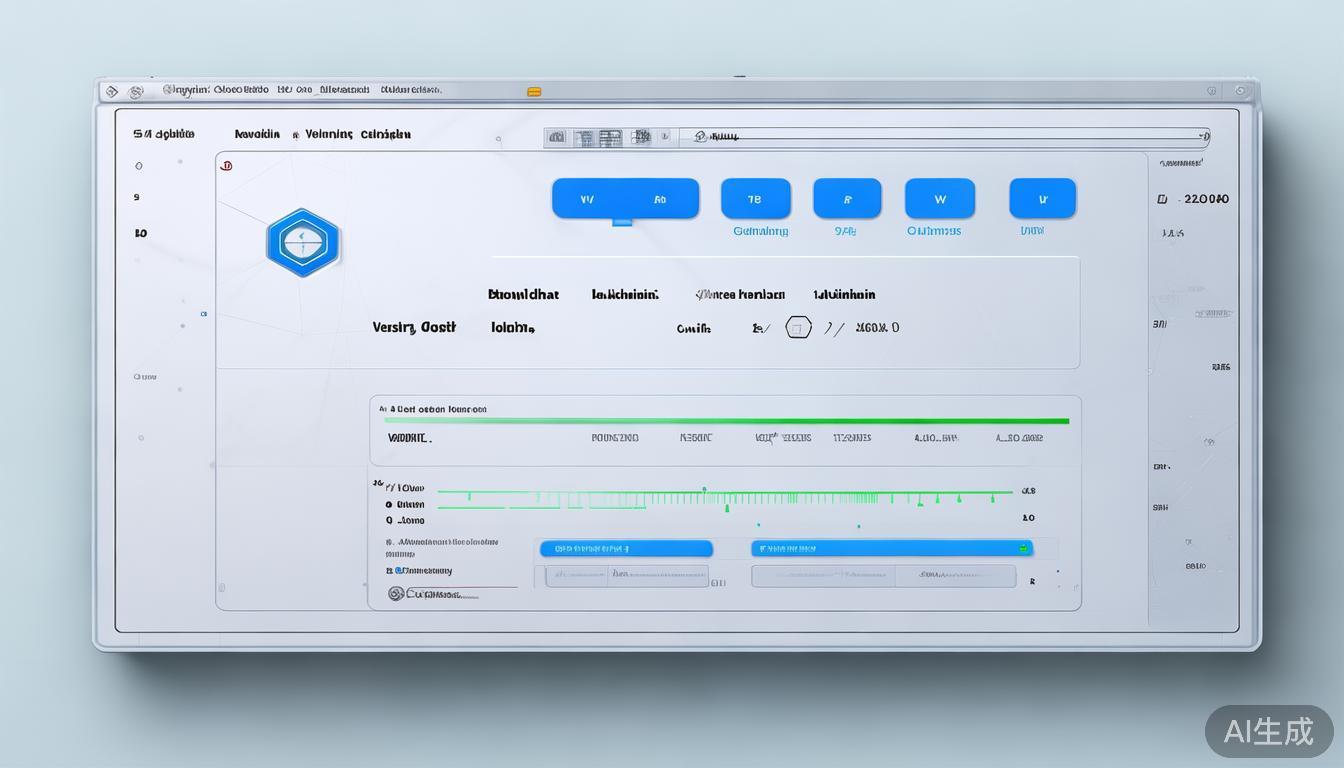
Task: Click the fourth icon in the top toolbar group
Action: (640, 137)
